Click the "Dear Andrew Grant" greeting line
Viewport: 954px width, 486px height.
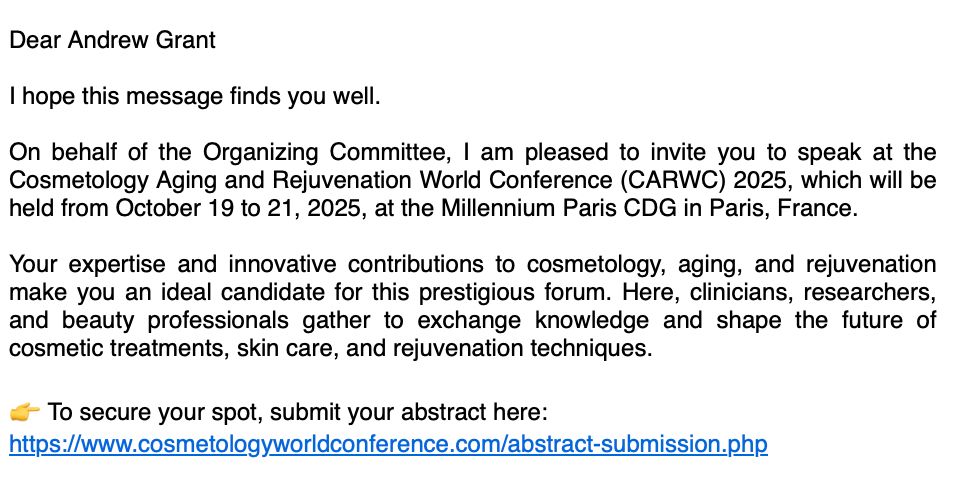(x=113, y=40)
